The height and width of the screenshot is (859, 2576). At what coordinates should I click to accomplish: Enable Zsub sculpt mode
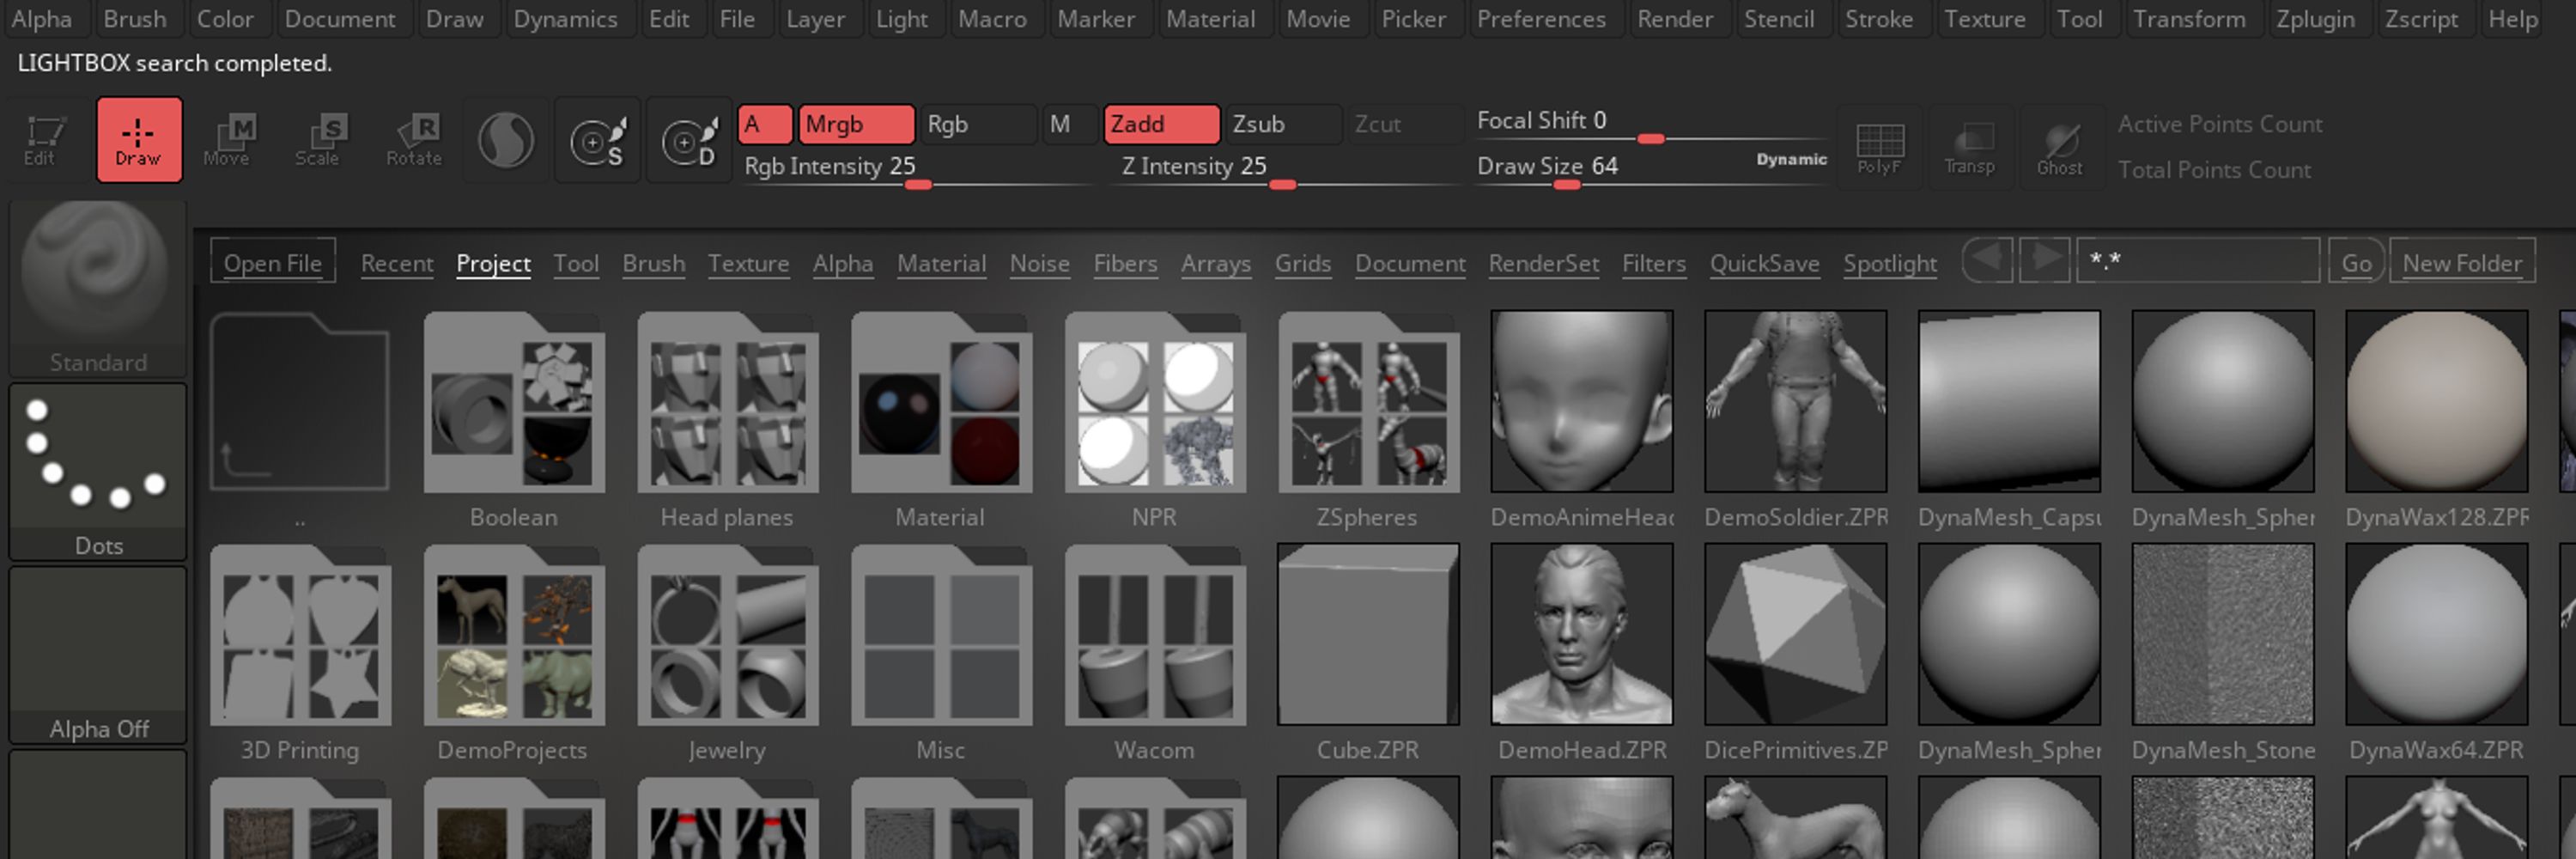click(x=1284, y=124)
